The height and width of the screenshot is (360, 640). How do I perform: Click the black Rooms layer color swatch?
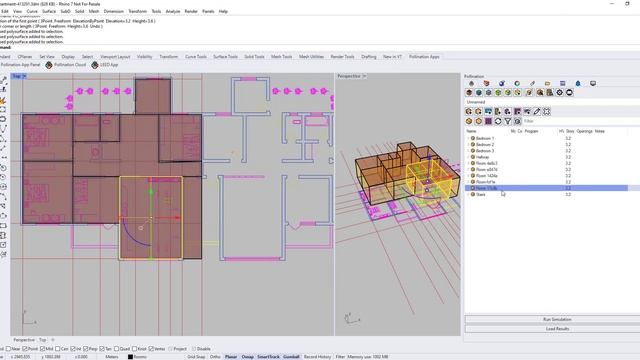[x=131, y=357]
